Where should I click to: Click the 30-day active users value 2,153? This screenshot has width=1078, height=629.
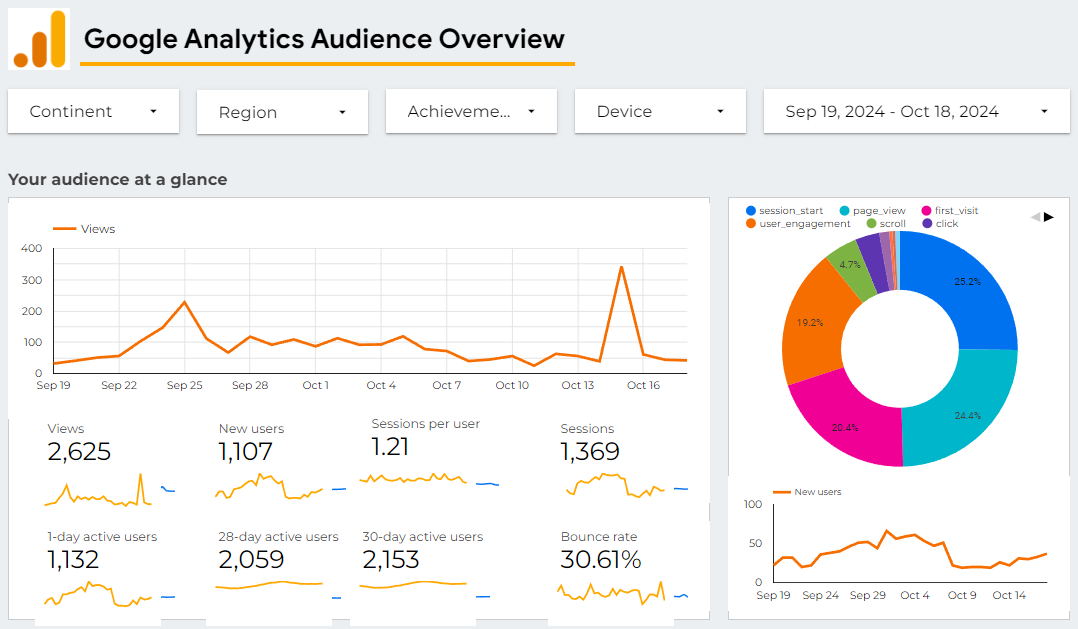point(390,560)
